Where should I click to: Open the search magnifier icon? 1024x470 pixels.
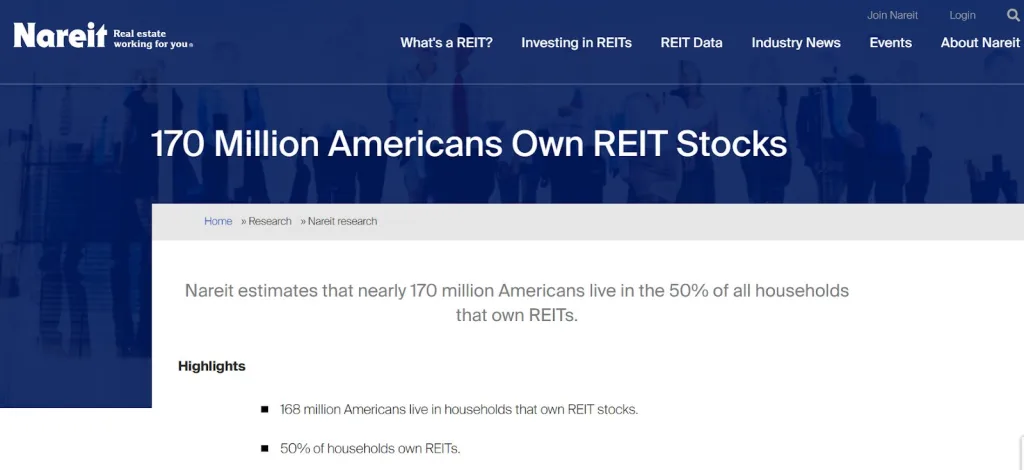[x=1013, y=15]
